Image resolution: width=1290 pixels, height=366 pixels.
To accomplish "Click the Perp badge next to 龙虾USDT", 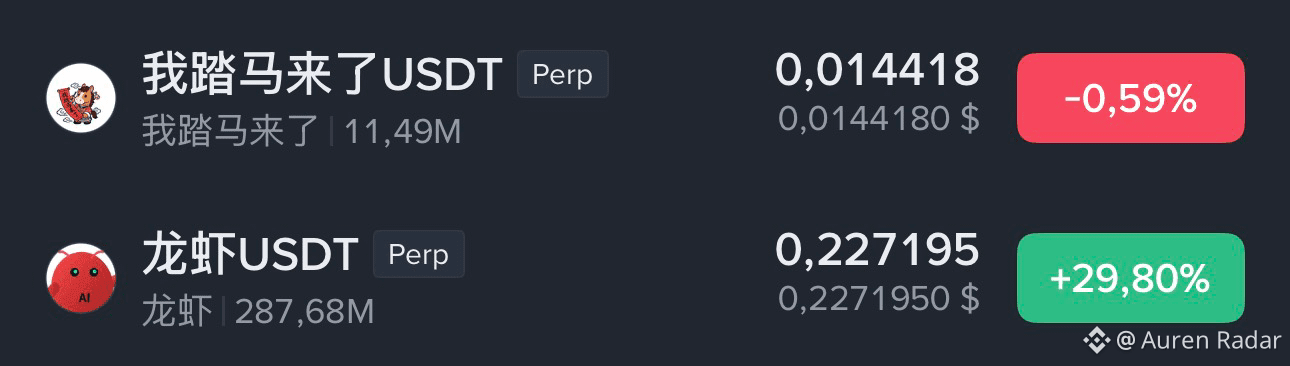I will coord(418,254).
